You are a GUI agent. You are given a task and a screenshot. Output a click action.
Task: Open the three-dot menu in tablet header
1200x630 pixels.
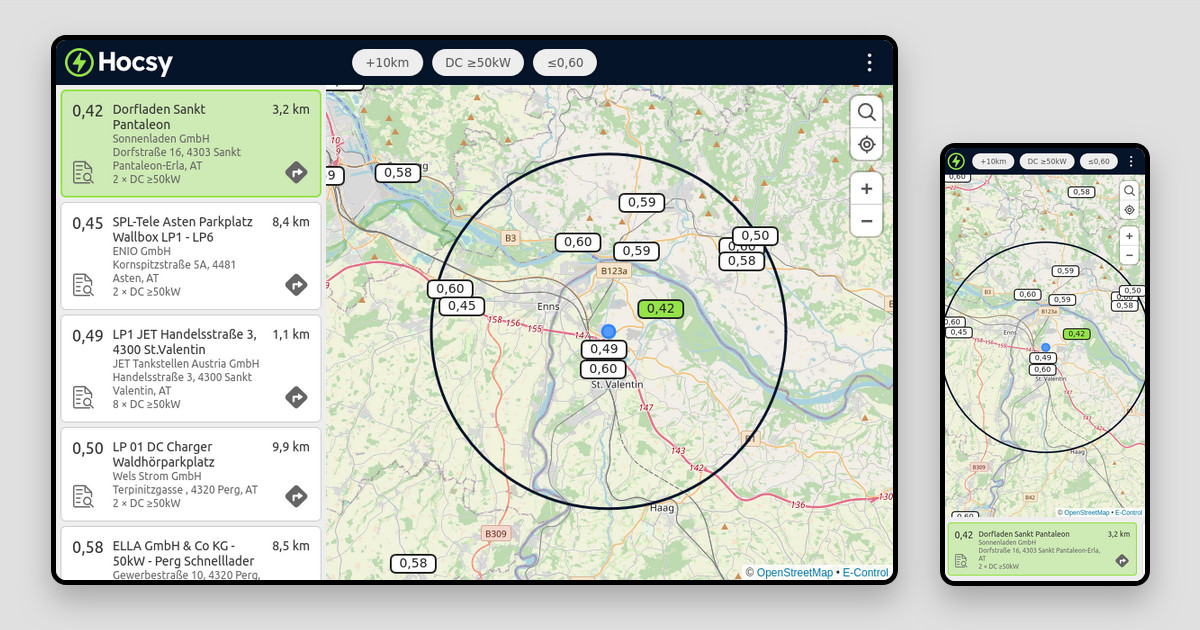[870, 62]
